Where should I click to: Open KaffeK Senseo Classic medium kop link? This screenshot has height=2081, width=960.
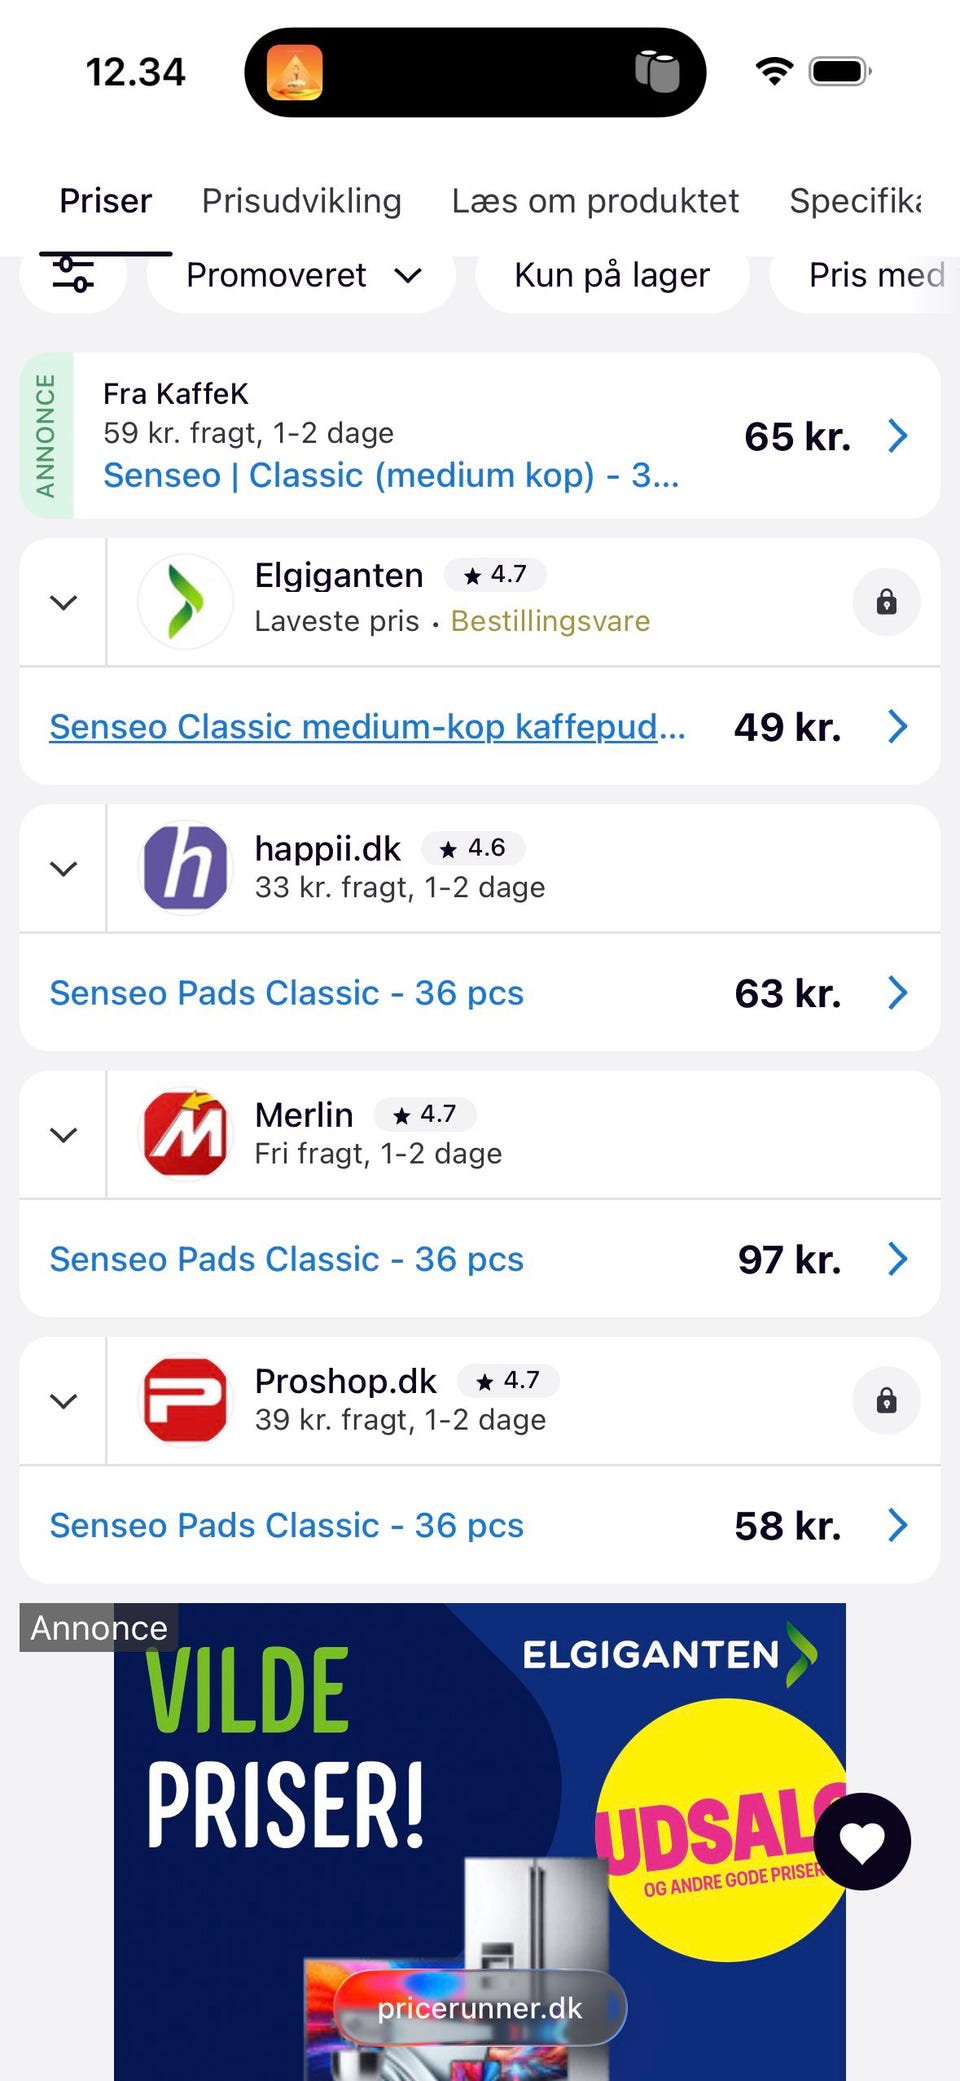(x=391, y=475)
